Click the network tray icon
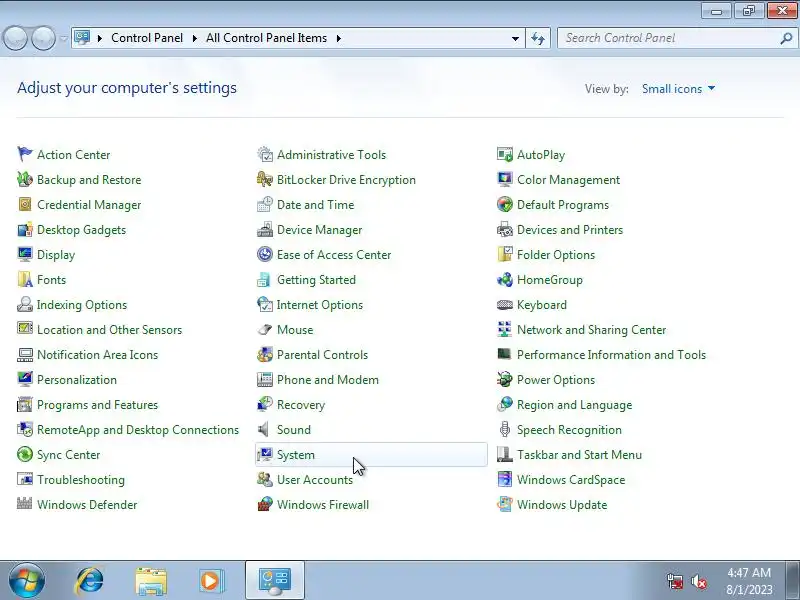 tap(675, 581)
